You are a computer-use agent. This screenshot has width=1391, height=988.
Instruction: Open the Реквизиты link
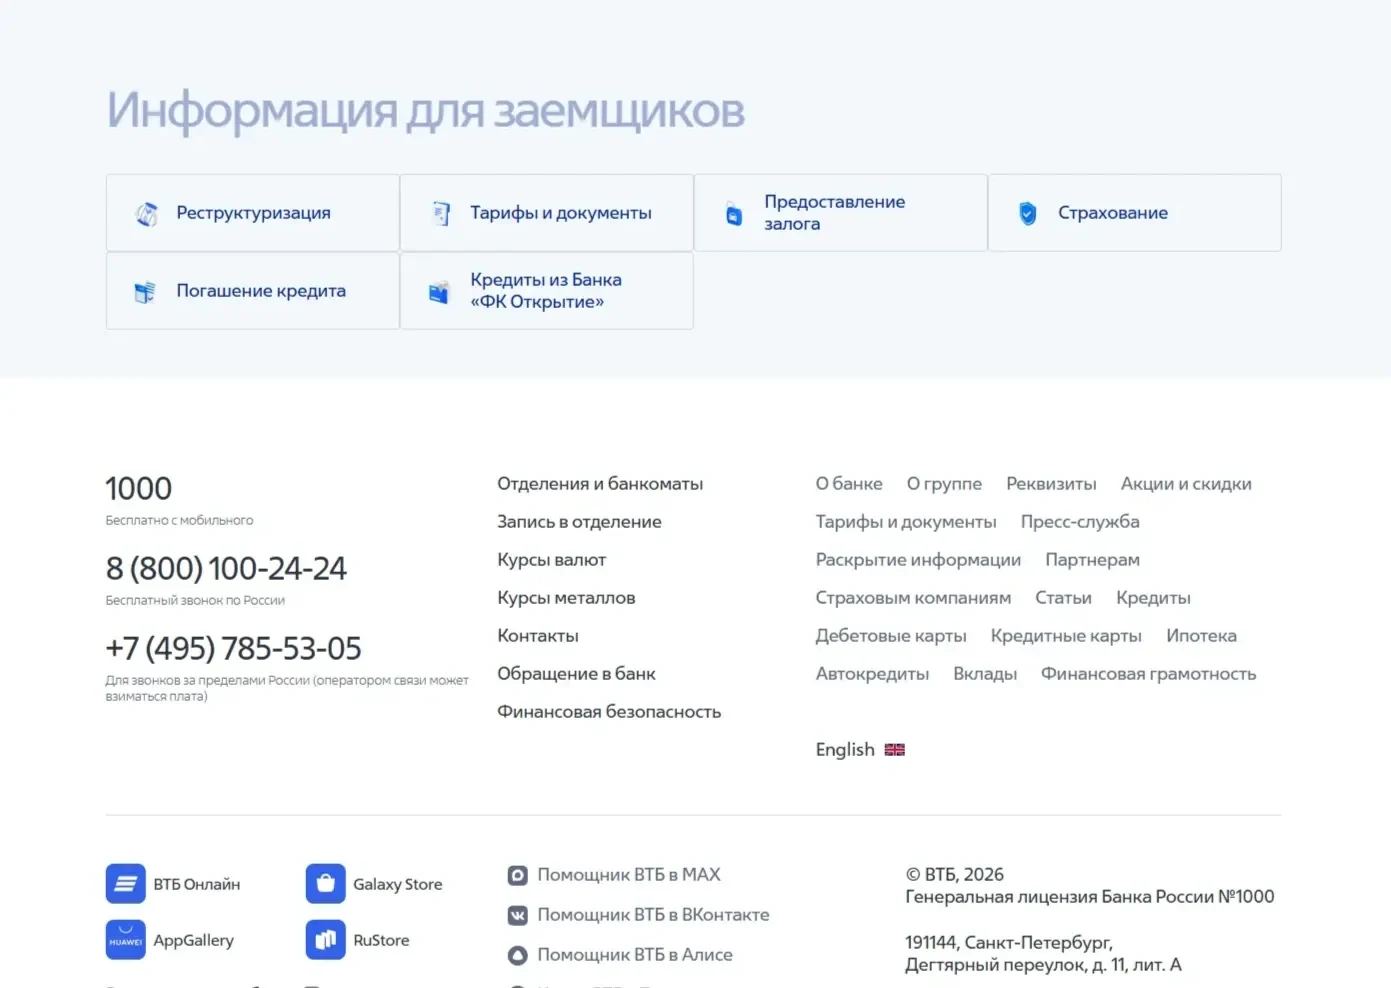(1051, 484)
